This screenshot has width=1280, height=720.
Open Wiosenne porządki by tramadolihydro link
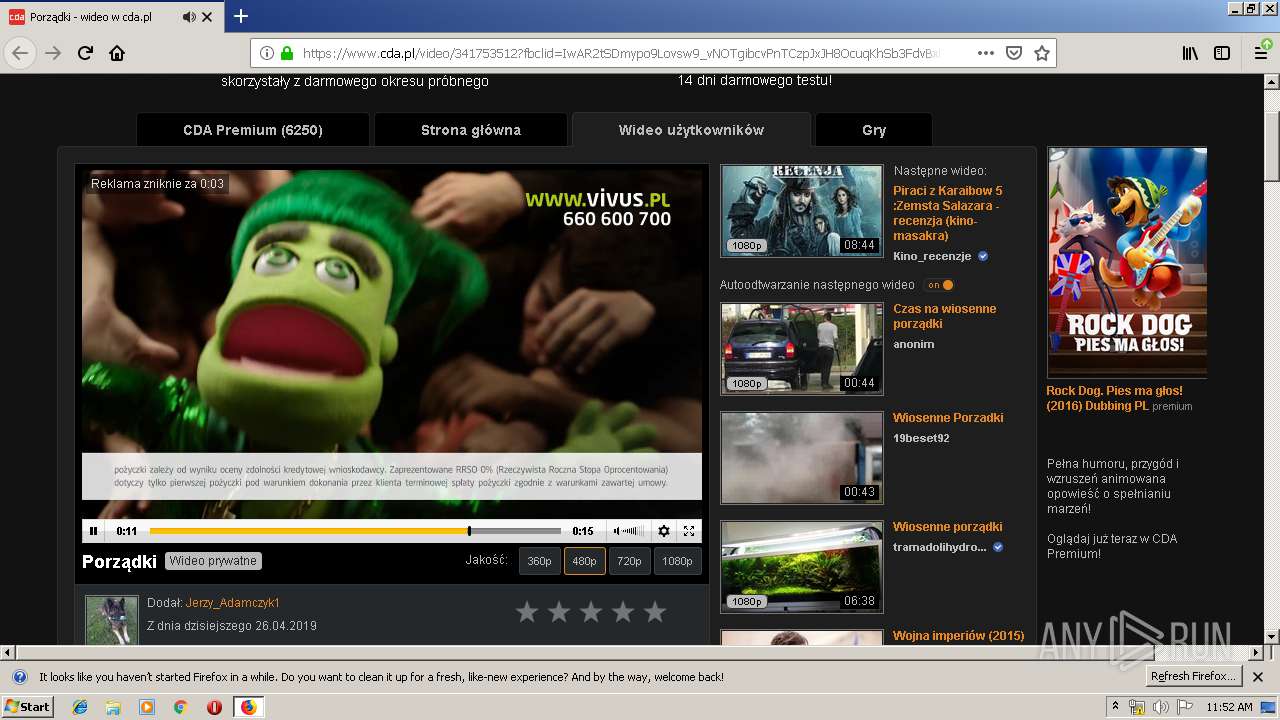coord(948,526)
